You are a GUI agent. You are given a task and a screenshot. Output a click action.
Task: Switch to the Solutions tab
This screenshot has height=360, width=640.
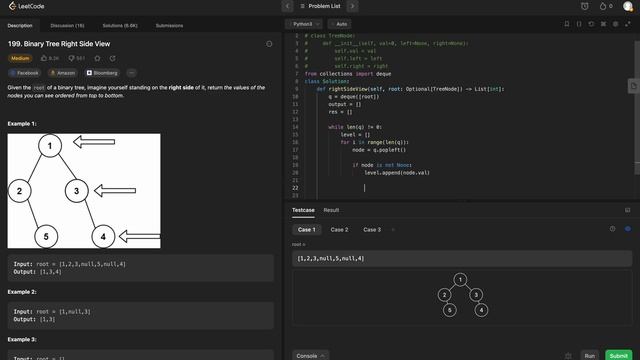[x=120, y=25]
